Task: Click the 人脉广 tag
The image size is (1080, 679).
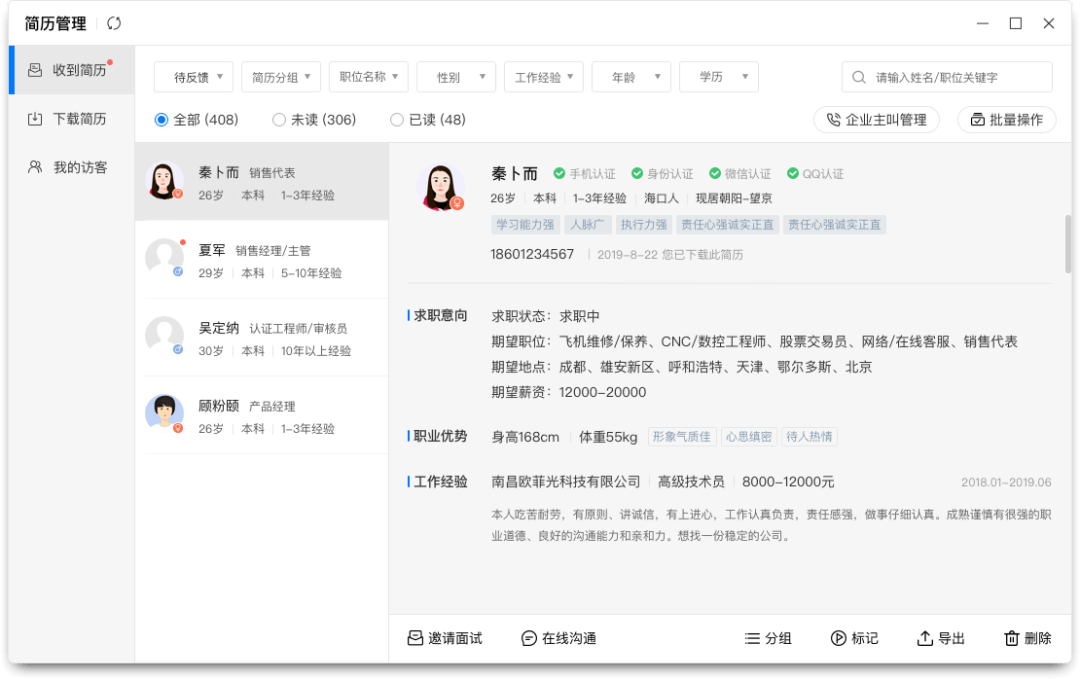Action: click(587, 224)
